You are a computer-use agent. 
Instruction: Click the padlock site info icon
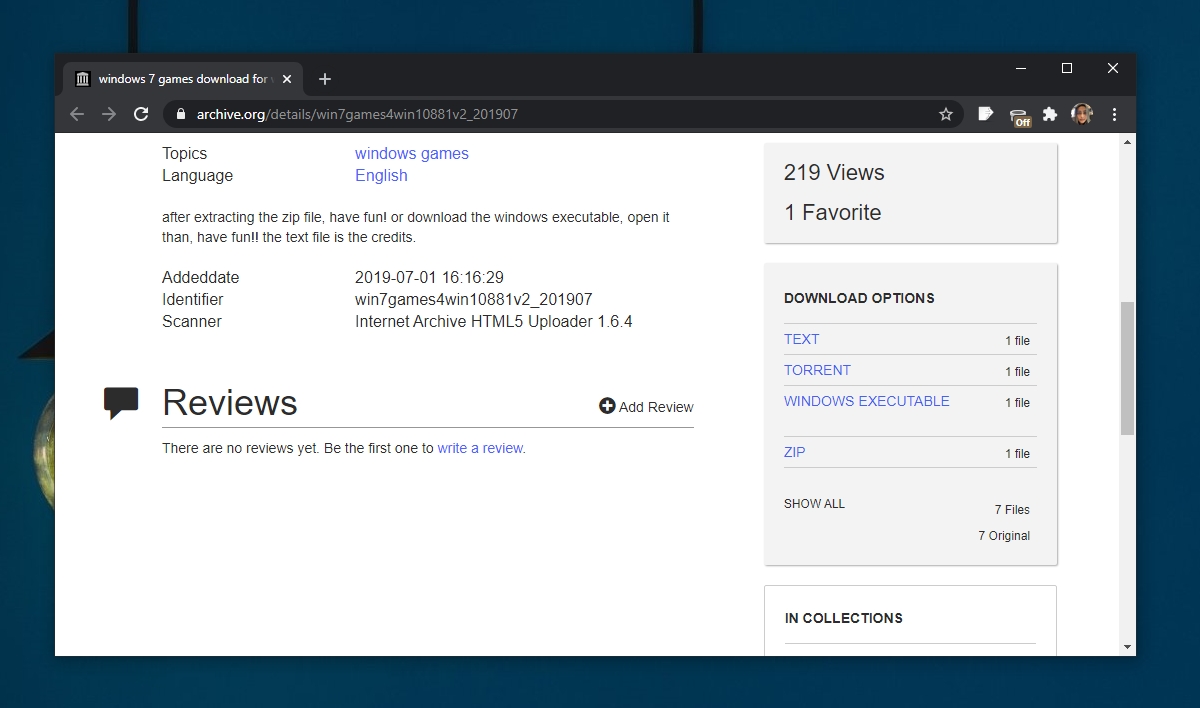click(x=181, y=114)
